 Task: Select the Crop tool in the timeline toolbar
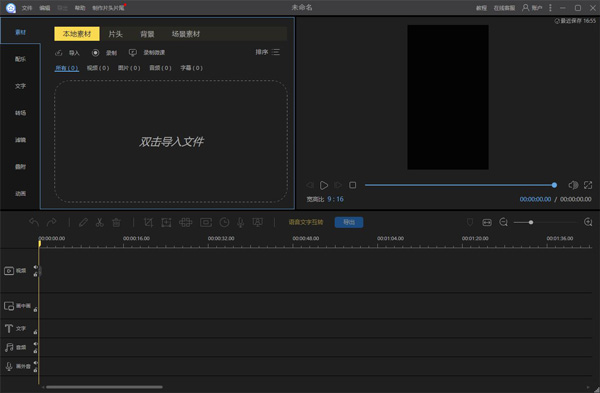point(148,222)
